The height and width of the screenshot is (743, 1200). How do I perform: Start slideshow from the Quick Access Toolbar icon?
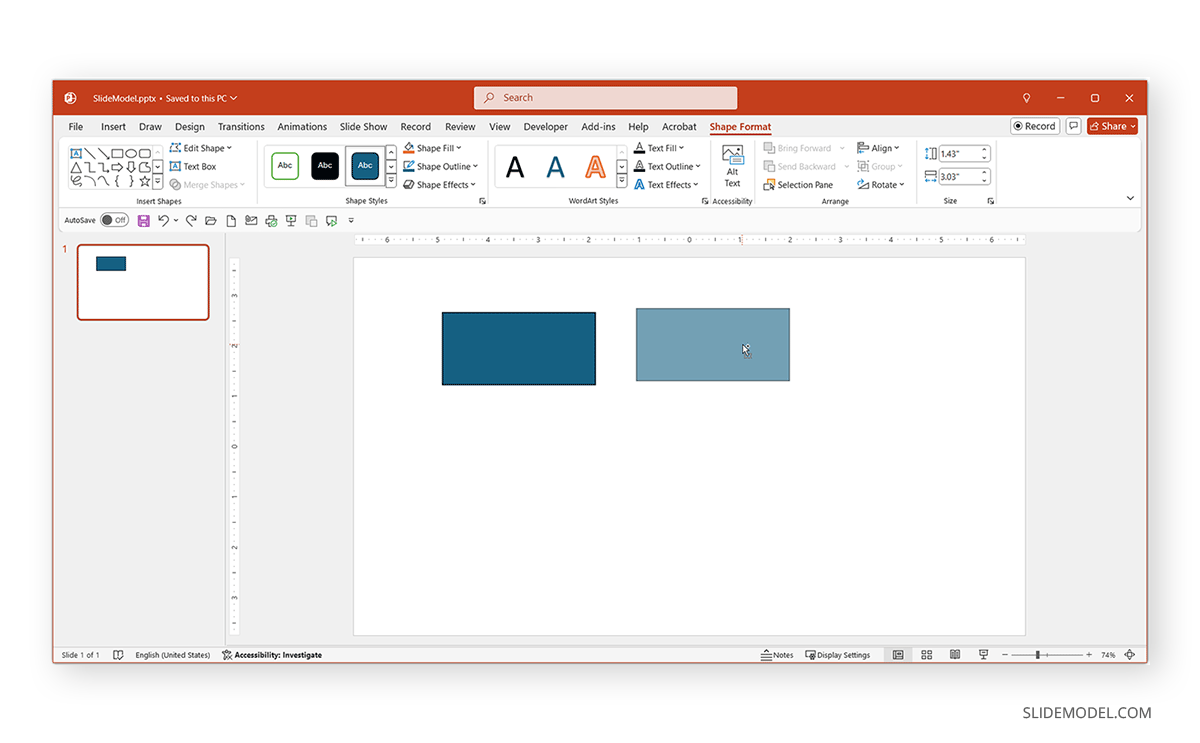click(291, 220)
